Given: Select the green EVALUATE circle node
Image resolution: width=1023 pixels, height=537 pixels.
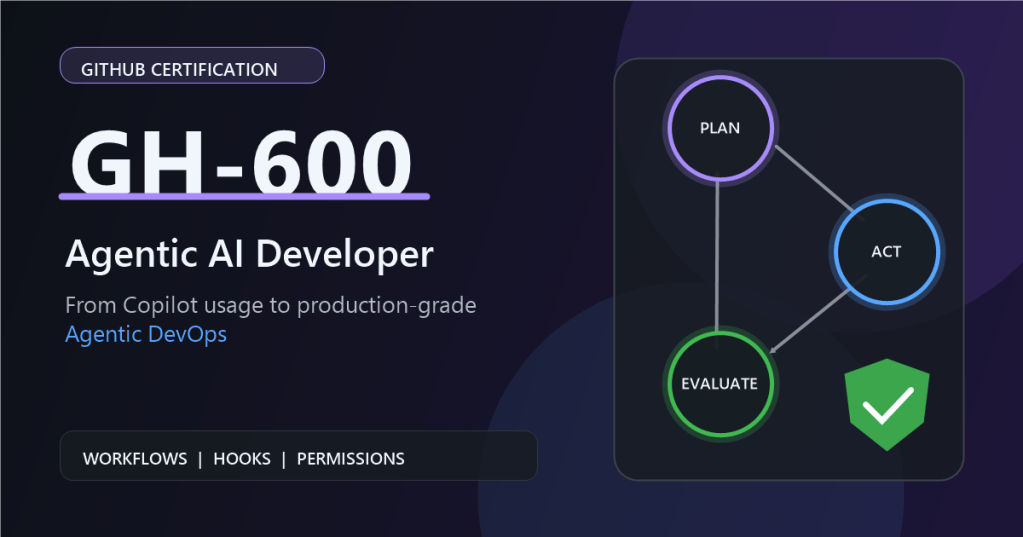Looking at the screenshot, I should tap(720, 384).
